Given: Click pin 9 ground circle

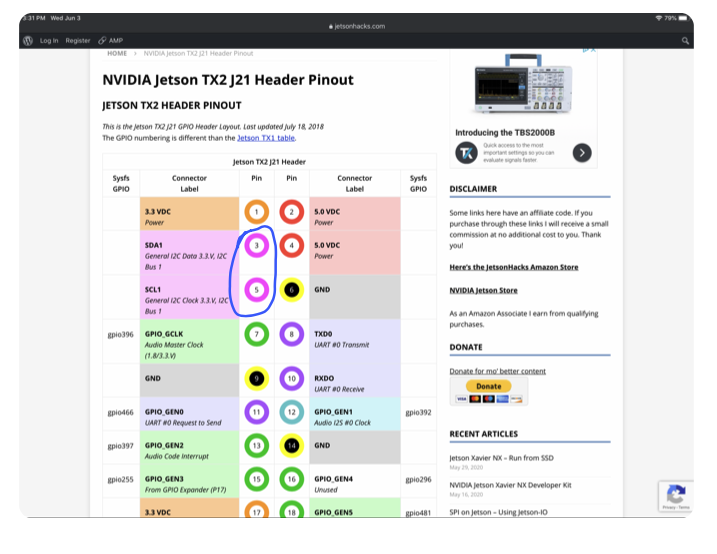Looking at the screenshot, I should pyautogui.click(x=257, y=378).
